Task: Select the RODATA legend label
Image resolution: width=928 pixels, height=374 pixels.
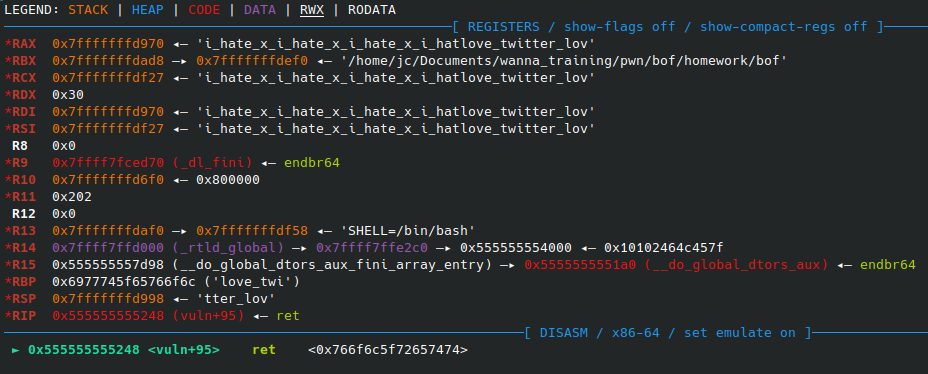Action: click(372, 10)
